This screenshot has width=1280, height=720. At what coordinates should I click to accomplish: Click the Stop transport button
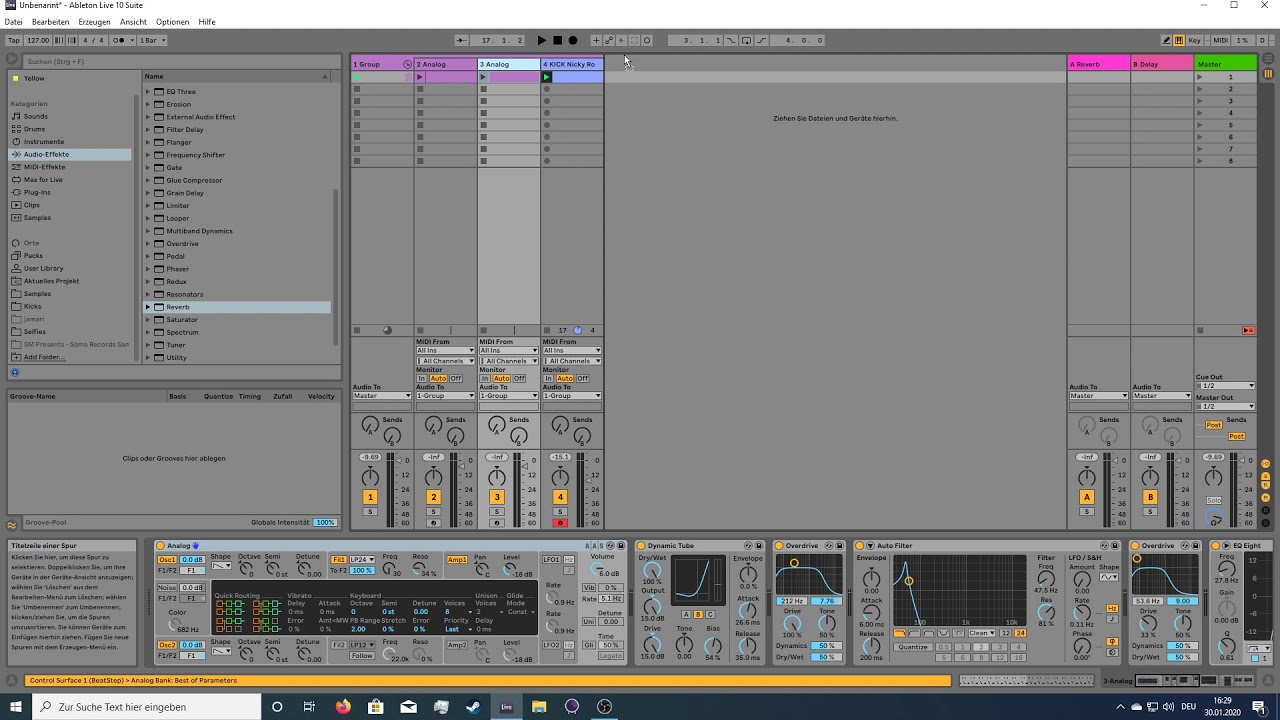click(x=558, y=40)
